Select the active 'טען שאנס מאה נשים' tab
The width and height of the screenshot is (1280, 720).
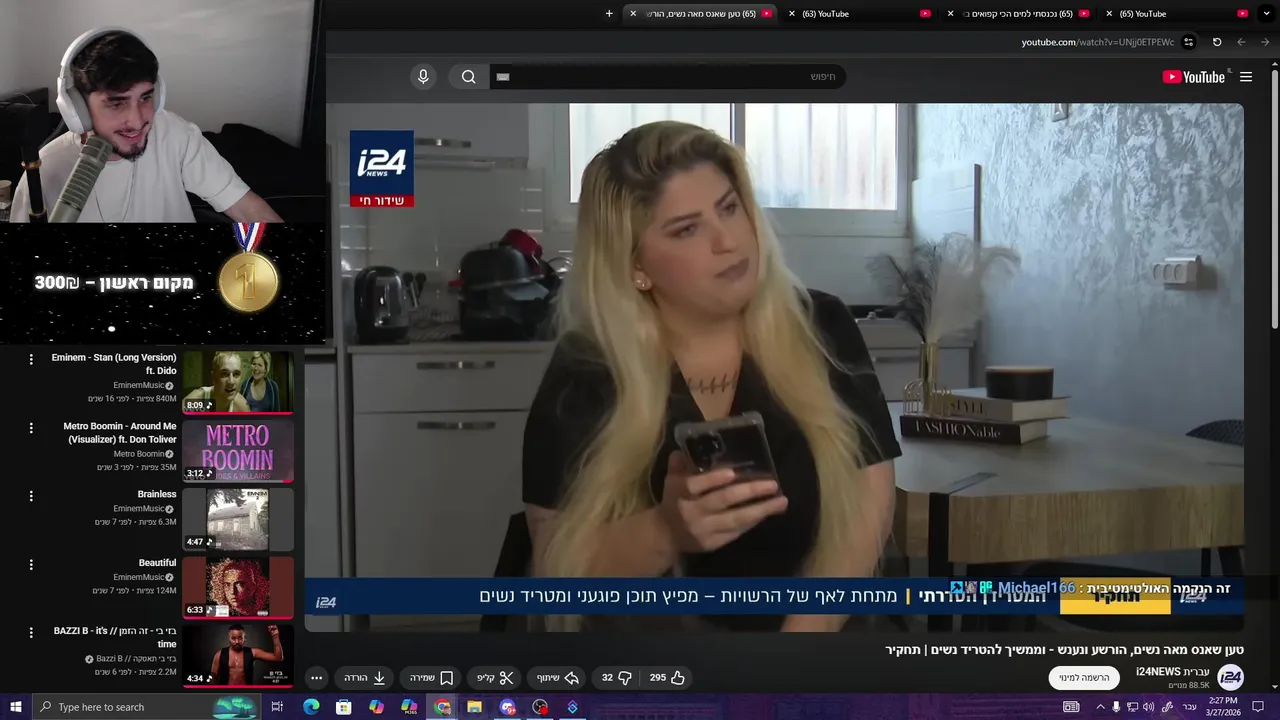[x=700, y=14]
